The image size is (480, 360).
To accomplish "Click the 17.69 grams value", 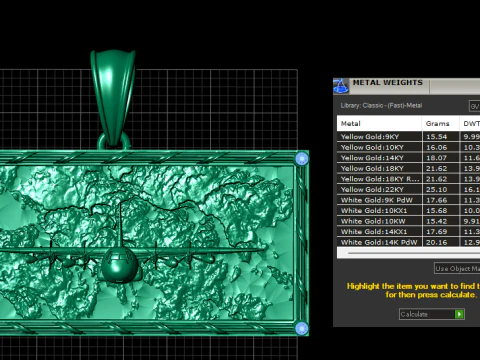I will (436, 232).
